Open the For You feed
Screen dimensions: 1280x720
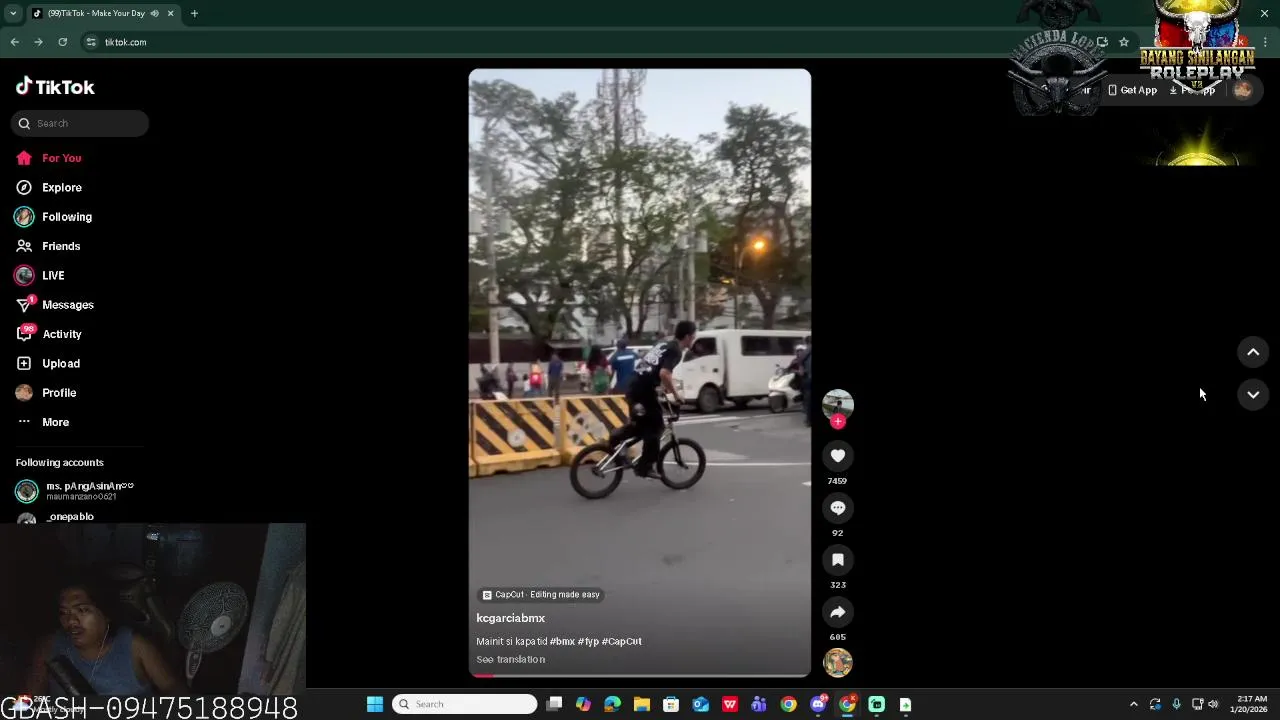point(61,158)
